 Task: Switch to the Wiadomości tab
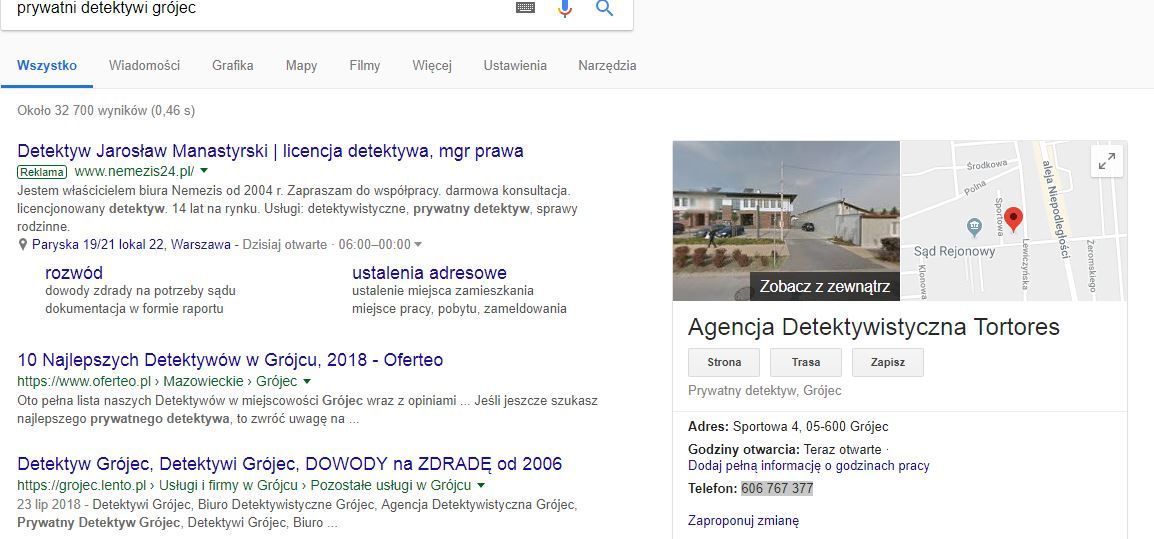(144, 66)
